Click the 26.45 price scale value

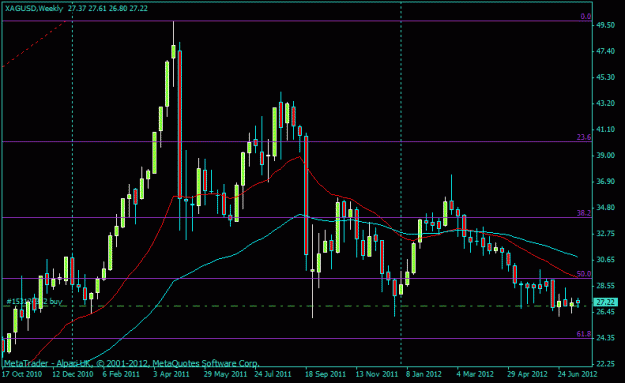click(x=605, y=312)
